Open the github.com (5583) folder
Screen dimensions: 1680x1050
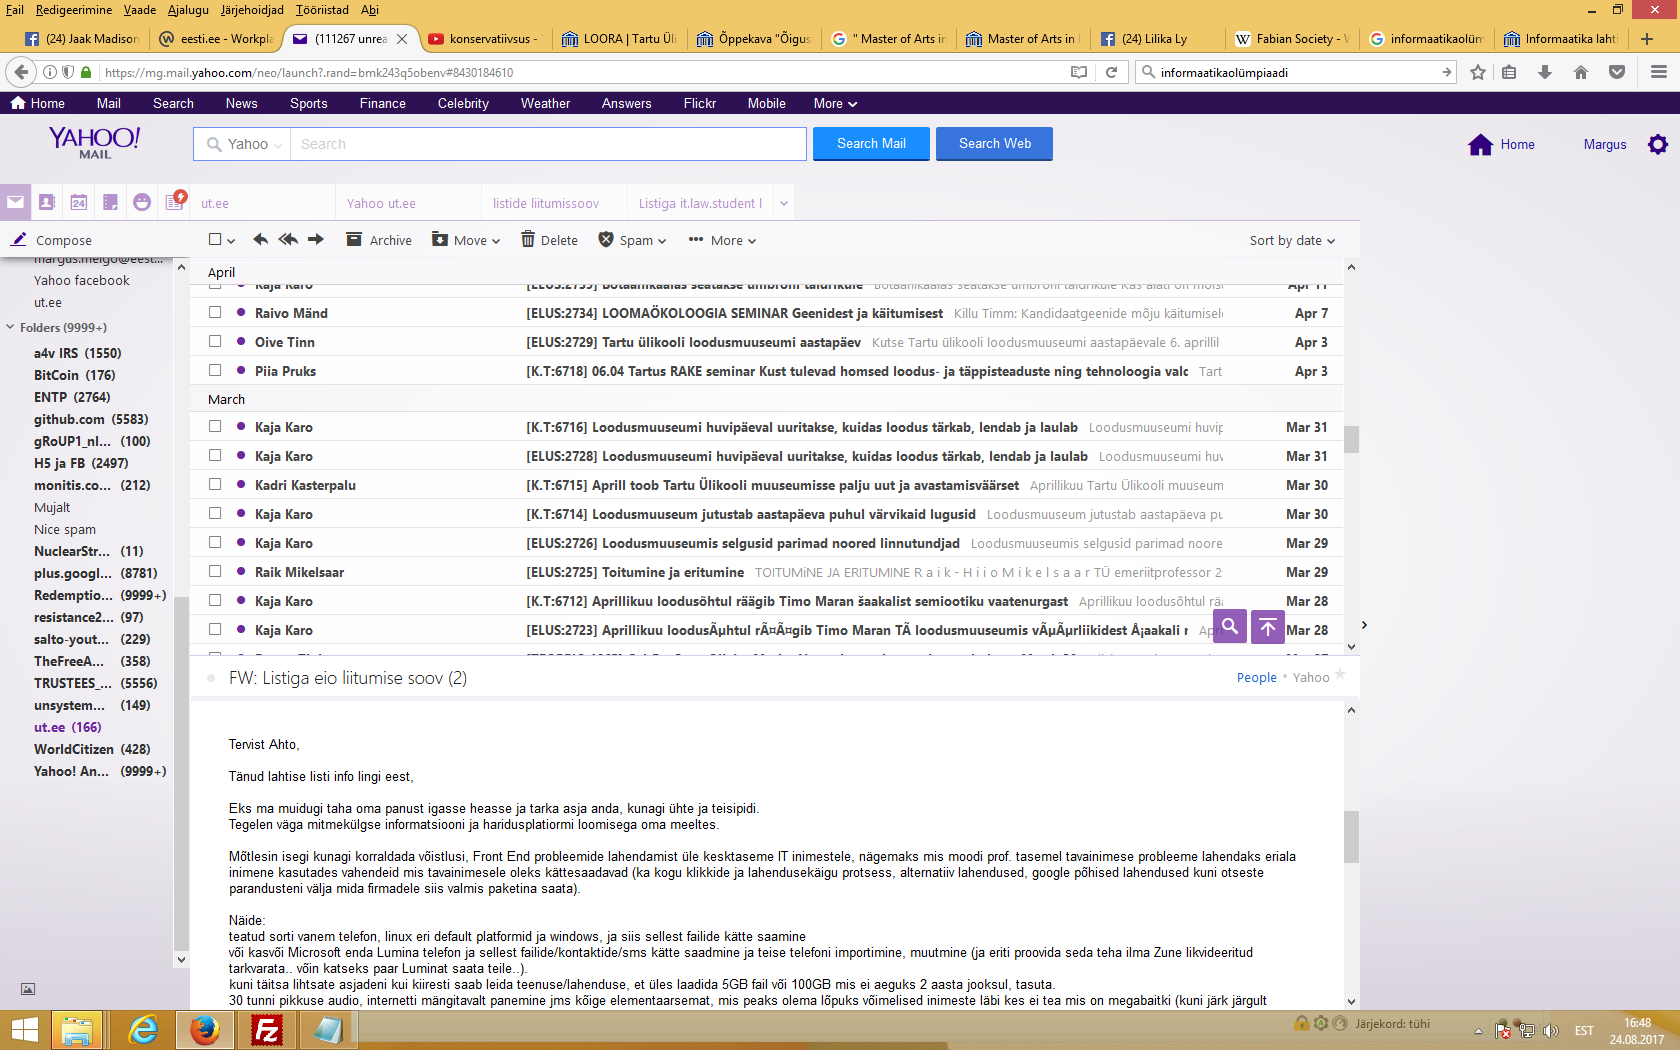91,419
